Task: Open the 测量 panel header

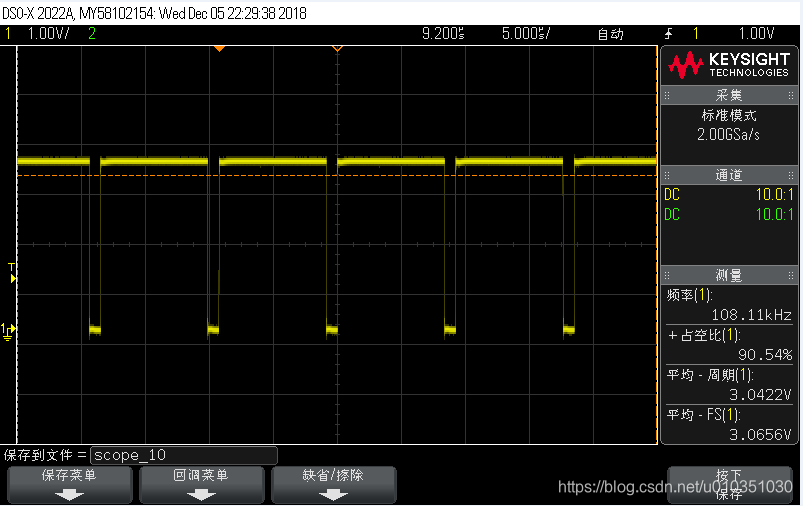Action: coord(729,276)
